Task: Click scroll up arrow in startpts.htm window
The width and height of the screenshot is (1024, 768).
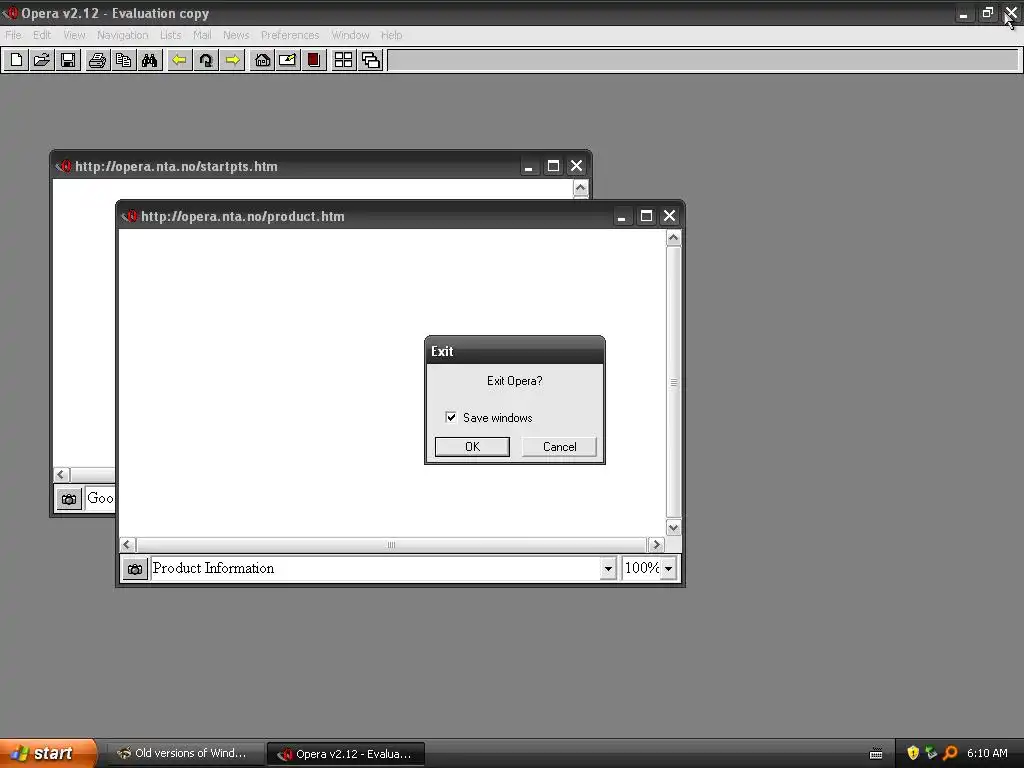Action: click(581, 188)
